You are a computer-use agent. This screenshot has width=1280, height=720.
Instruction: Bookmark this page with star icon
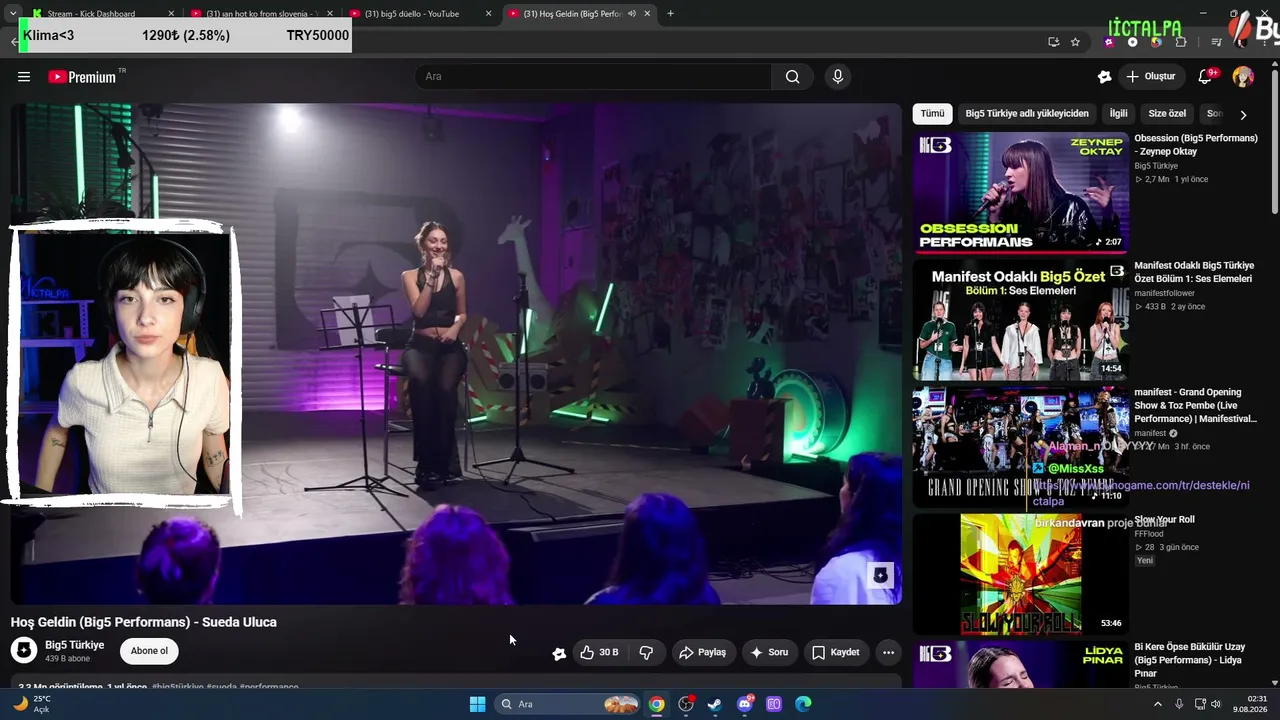click(x=1075, y=42)
